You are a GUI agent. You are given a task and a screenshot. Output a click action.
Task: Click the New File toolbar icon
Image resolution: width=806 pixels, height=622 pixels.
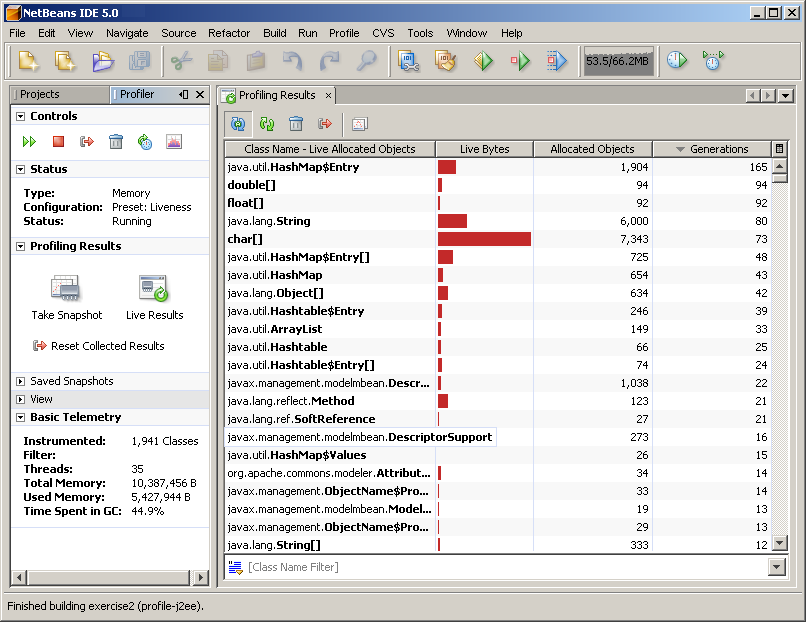tap(29, 61)
